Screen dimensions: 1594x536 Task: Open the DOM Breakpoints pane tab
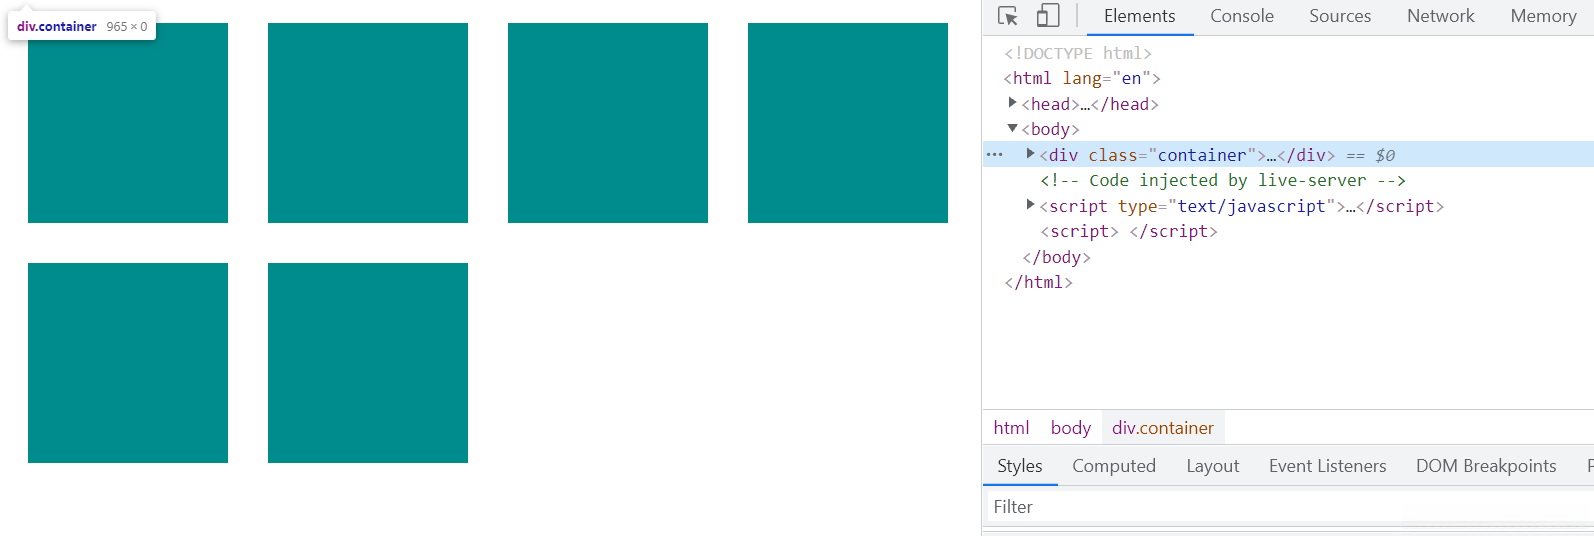click(1486, 466)
